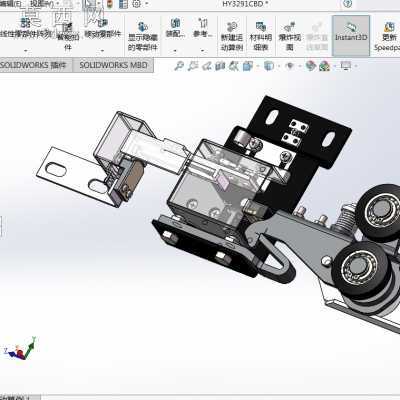The image size is (400, 400).
Task: Expand dropdown under 装配...
Action: coord(175,51)
